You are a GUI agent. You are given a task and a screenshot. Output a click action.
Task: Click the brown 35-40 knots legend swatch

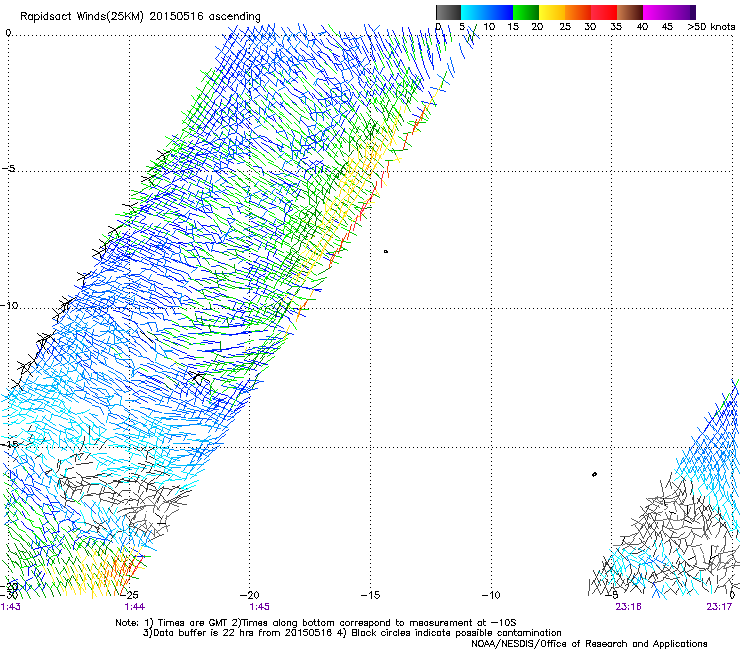coord(630,12)
